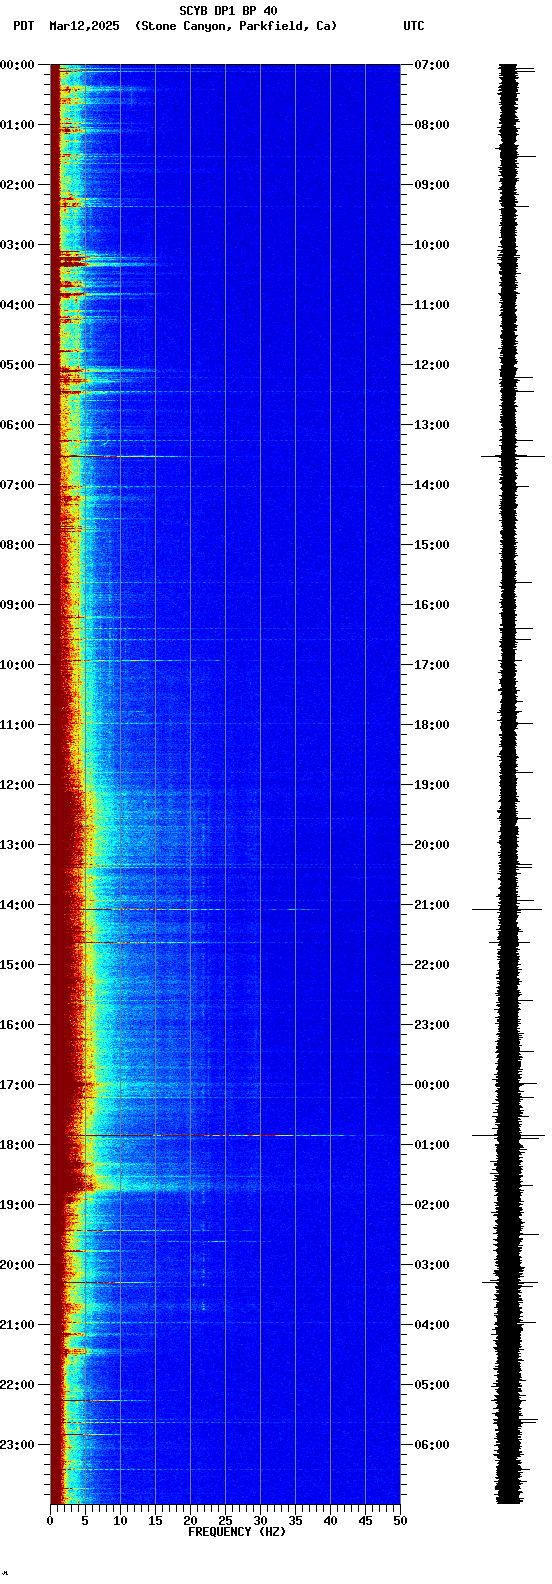Click the '20' frequency tick label
Screen dimensions: 552x1584
(190, 1521)
